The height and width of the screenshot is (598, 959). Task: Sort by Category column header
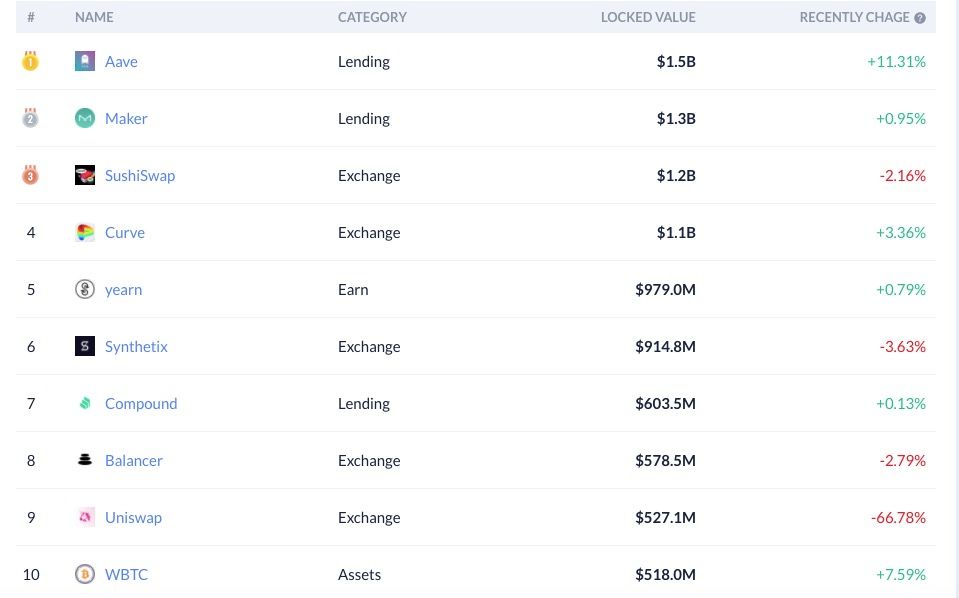coord(372,17)
